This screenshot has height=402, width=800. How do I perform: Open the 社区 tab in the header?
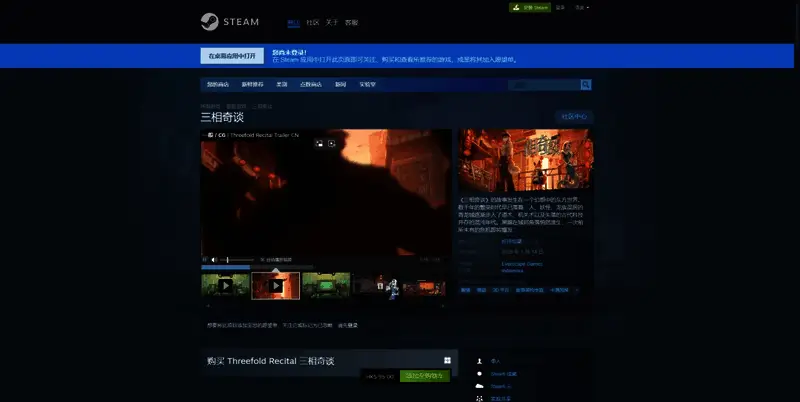(x=312, y=21)
